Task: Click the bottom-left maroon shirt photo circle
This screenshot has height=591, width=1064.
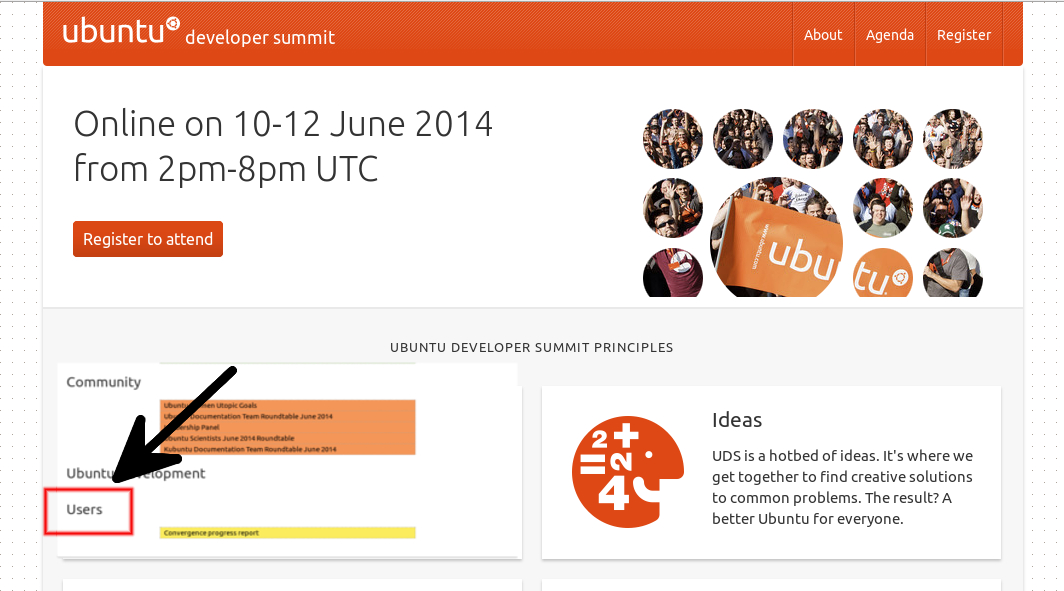Action: [673, 273]
